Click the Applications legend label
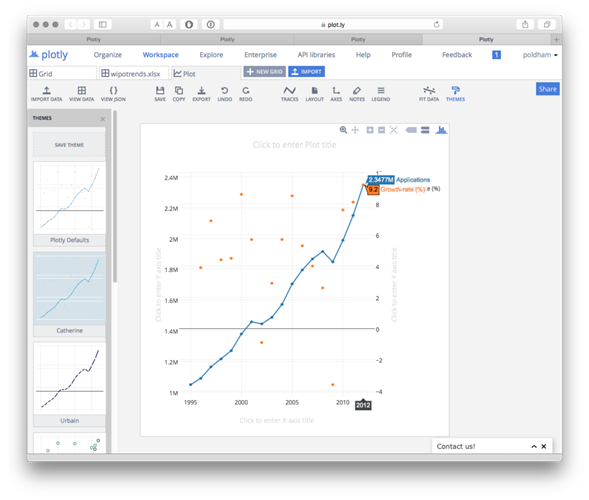This screenshot has width=589, height=500. click(413, 180)
